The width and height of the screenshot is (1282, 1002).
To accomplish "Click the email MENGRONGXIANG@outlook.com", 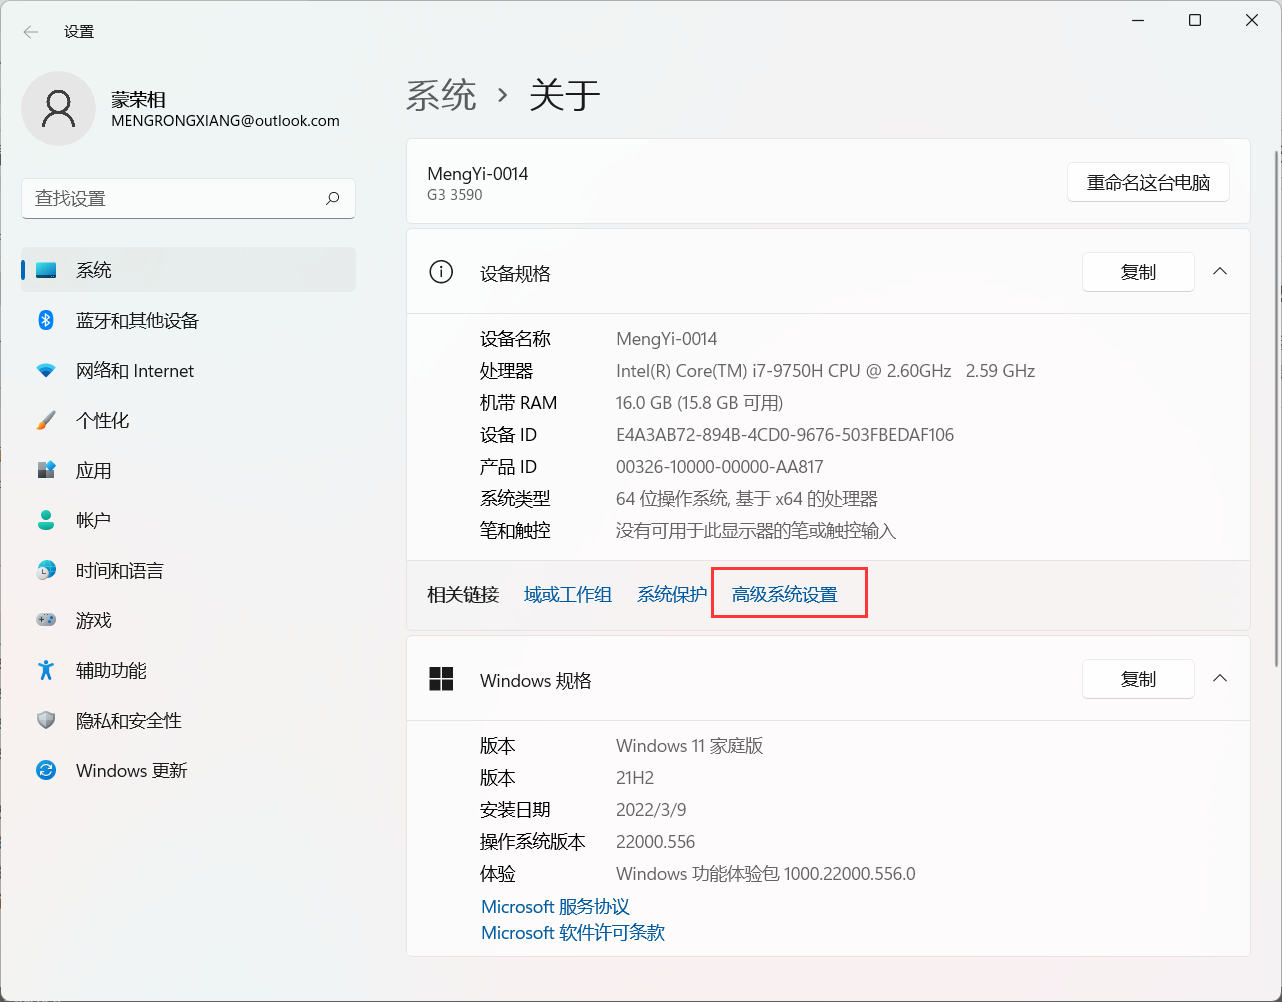I will 225,121.
